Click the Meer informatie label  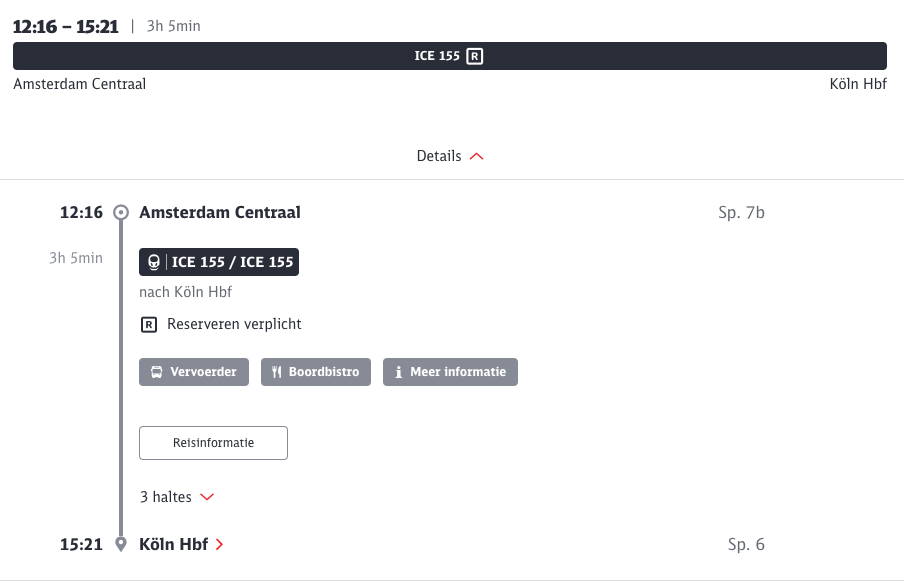tap(458, 372)
